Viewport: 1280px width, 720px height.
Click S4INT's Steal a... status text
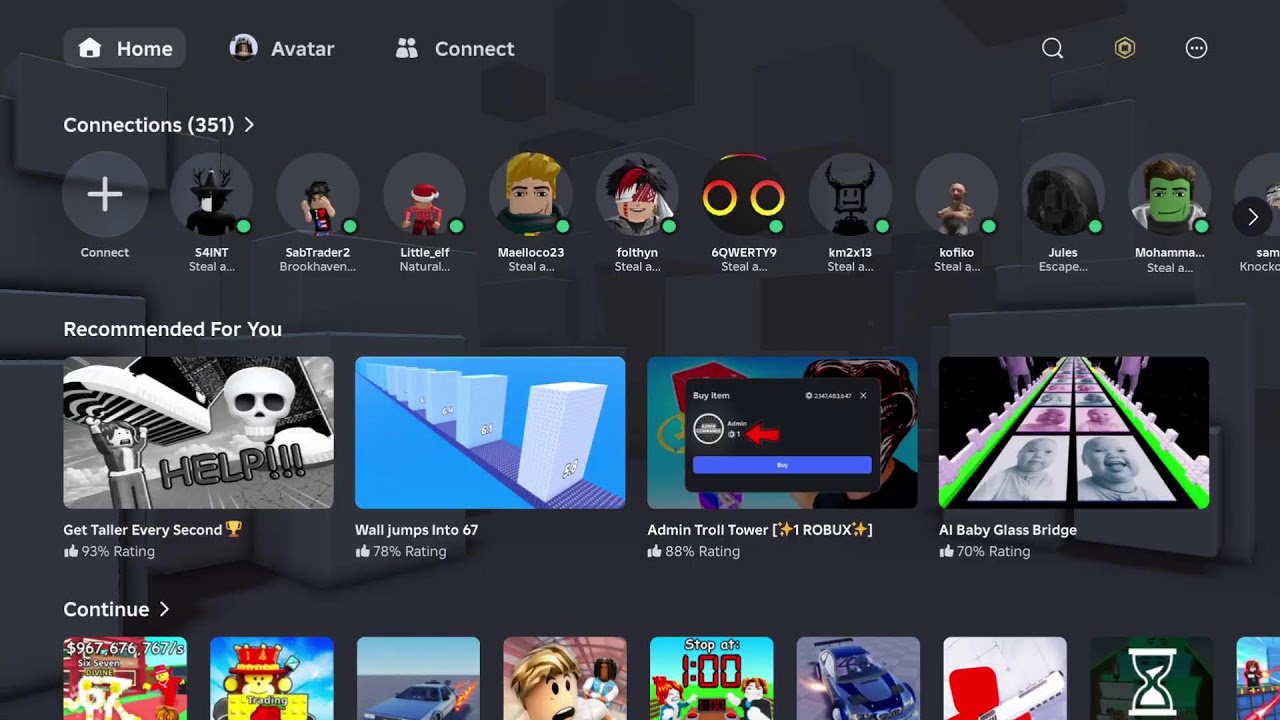211,267
